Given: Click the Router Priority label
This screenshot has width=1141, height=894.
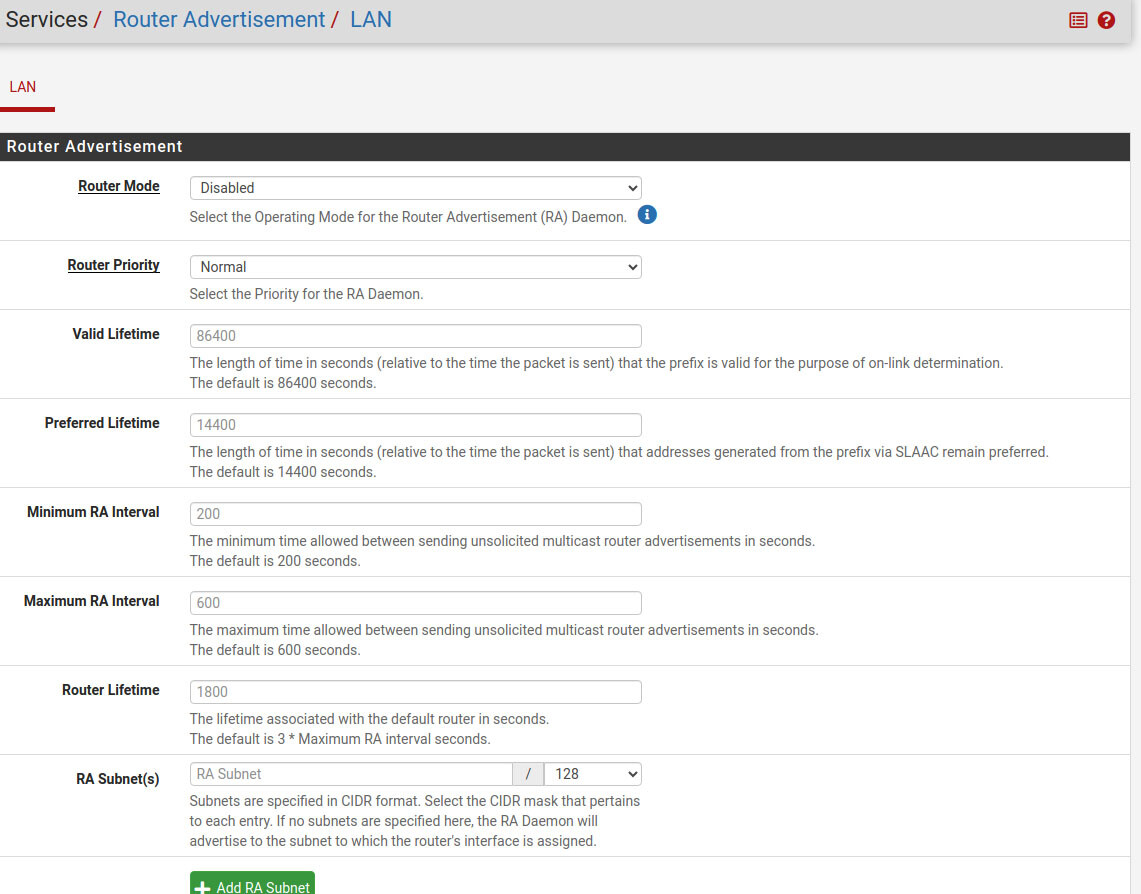Looking at the screenshot, I should pos(114,266).
